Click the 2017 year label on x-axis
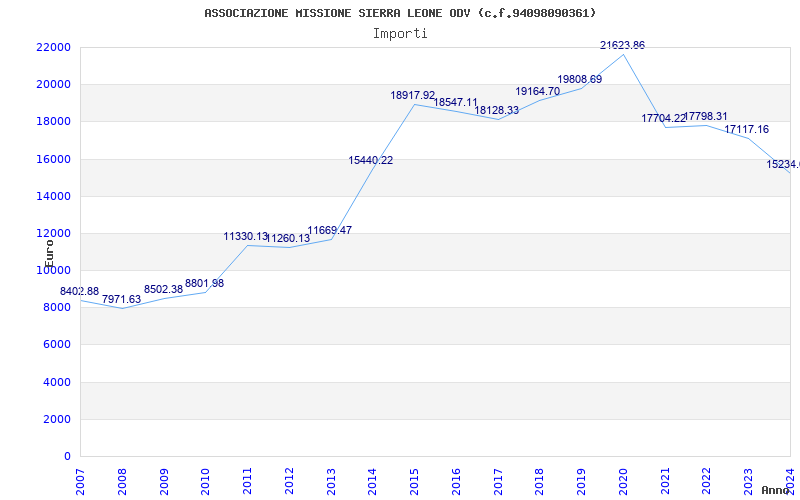The height and width of the screenshot is (500, 800). (498, 482)
